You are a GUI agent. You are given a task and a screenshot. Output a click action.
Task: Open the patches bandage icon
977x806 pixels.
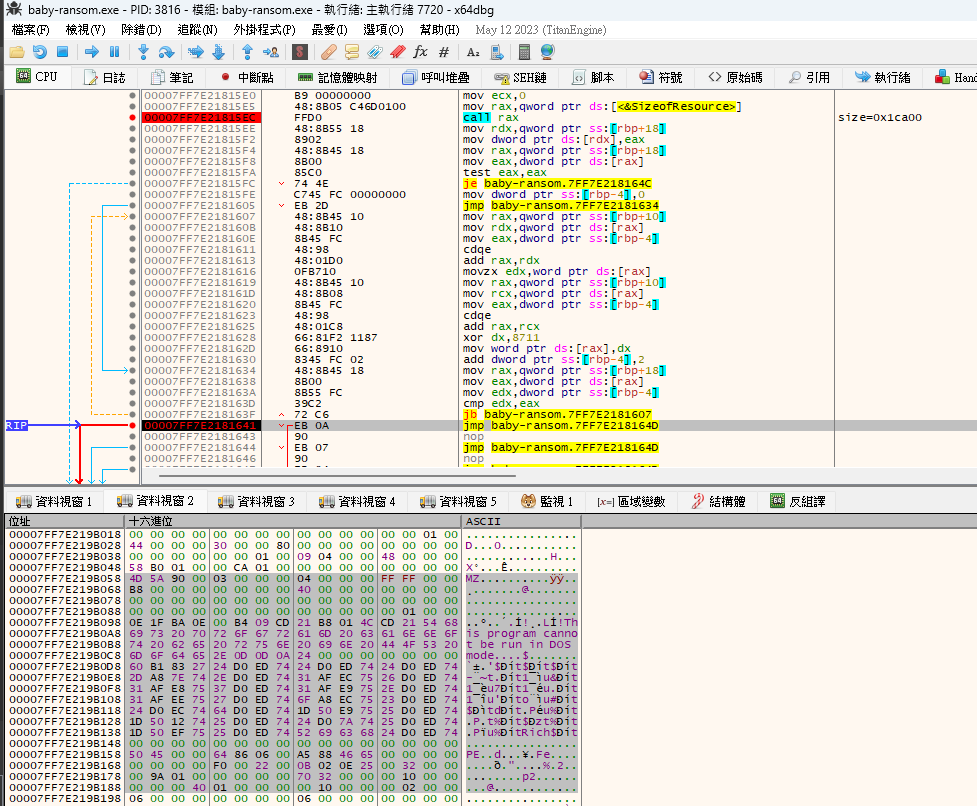[329, 52]
